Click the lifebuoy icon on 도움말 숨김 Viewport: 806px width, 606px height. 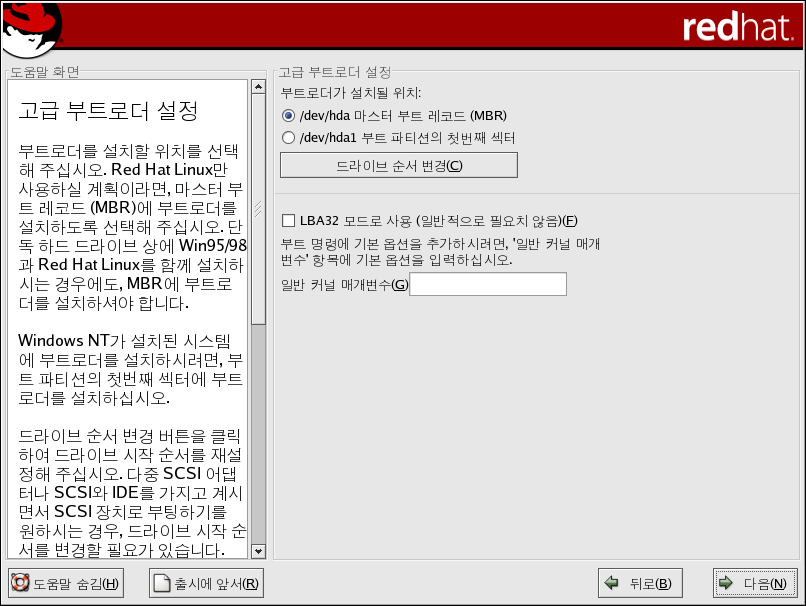pos(20,583)
